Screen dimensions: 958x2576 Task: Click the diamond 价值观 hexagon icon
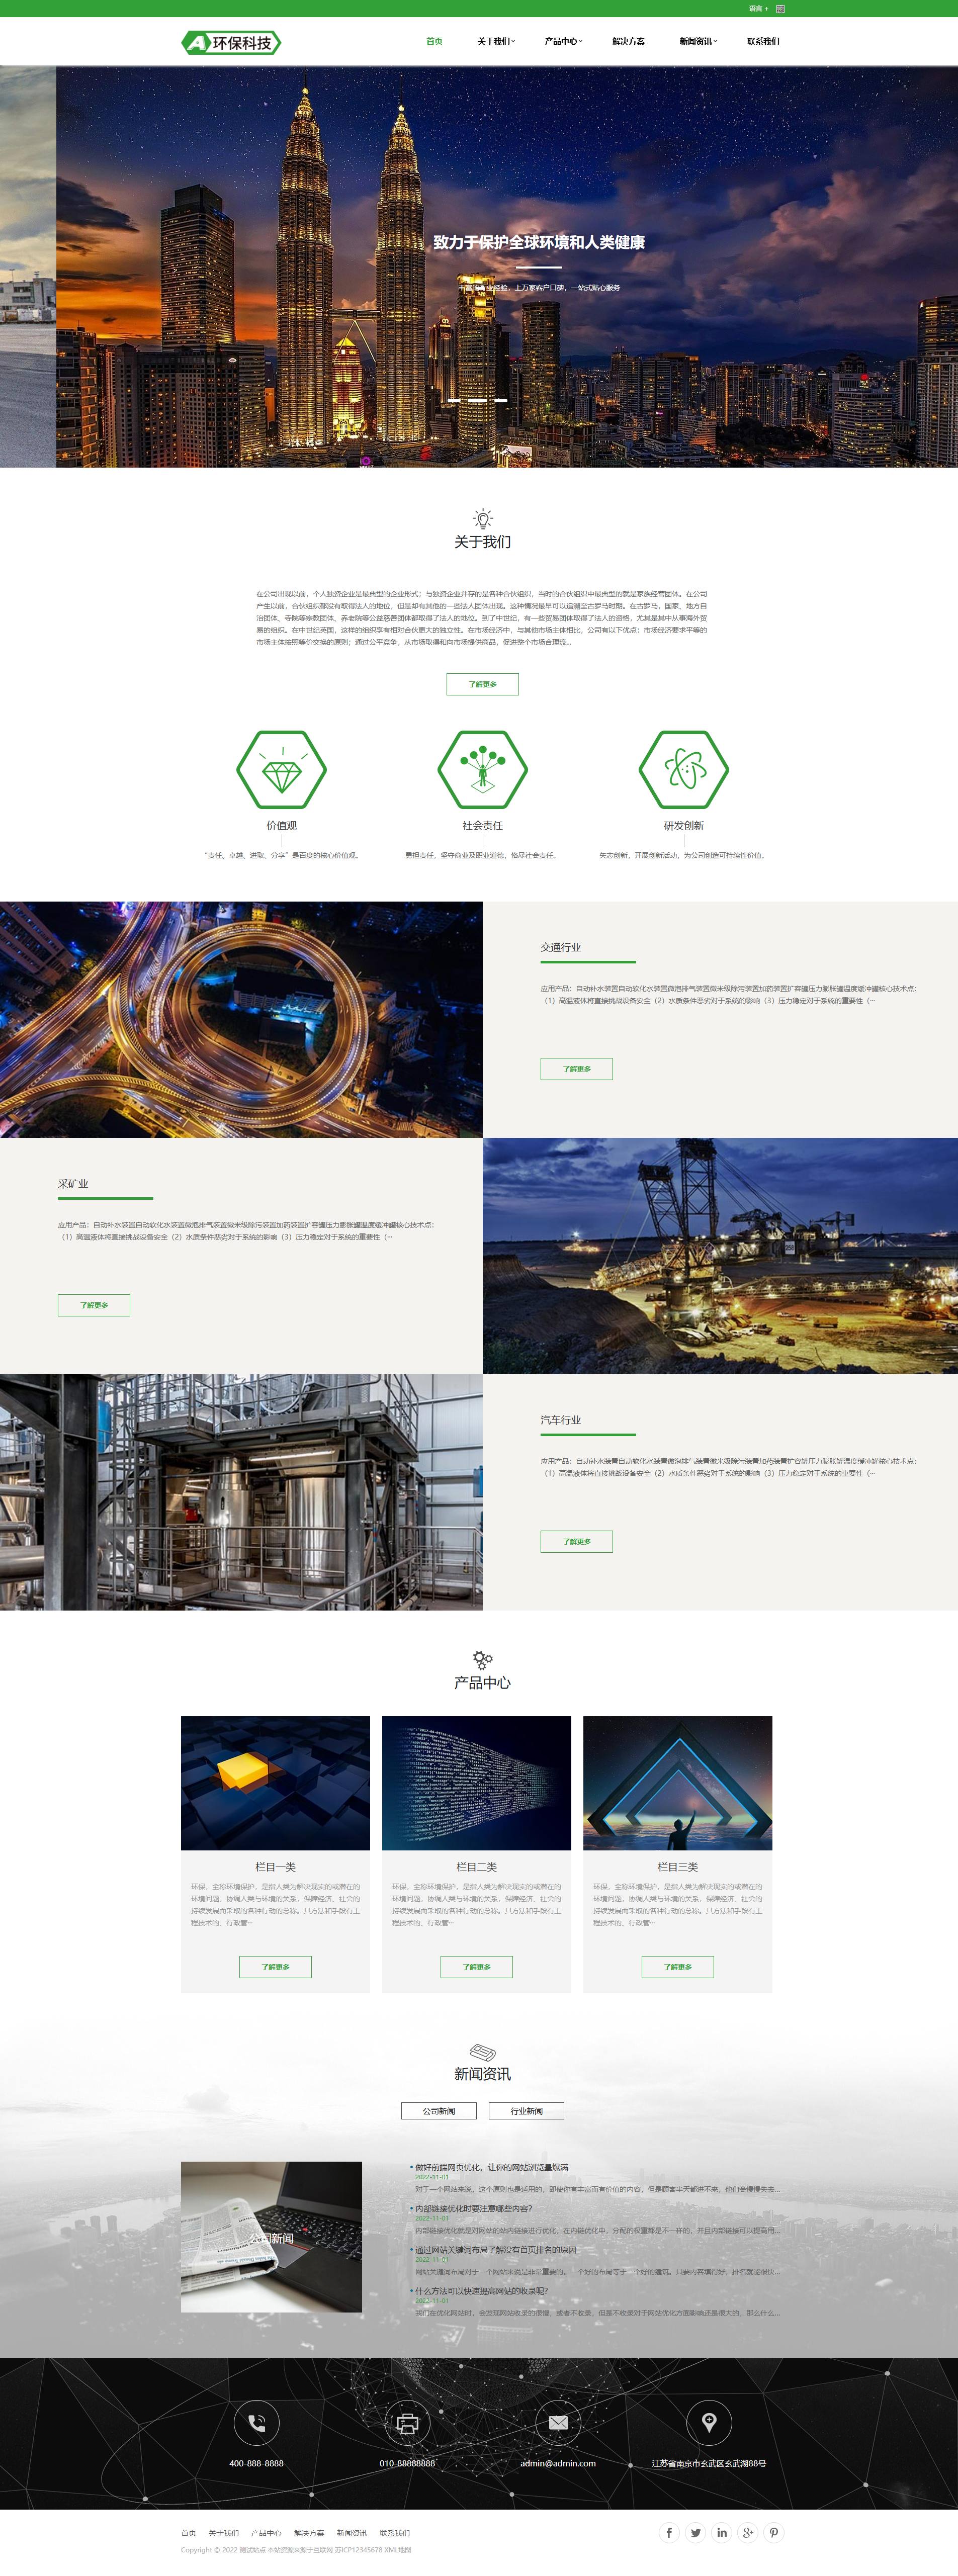[282, 769]
